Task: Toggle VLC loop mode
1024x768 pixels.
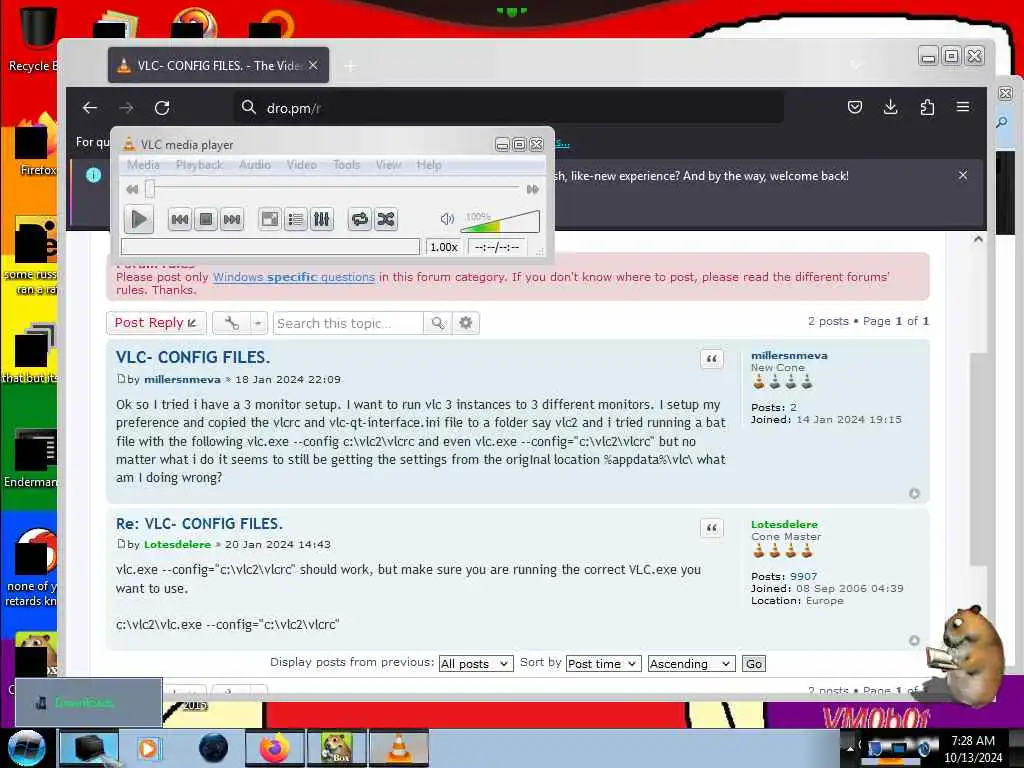Action: (359, 219)
